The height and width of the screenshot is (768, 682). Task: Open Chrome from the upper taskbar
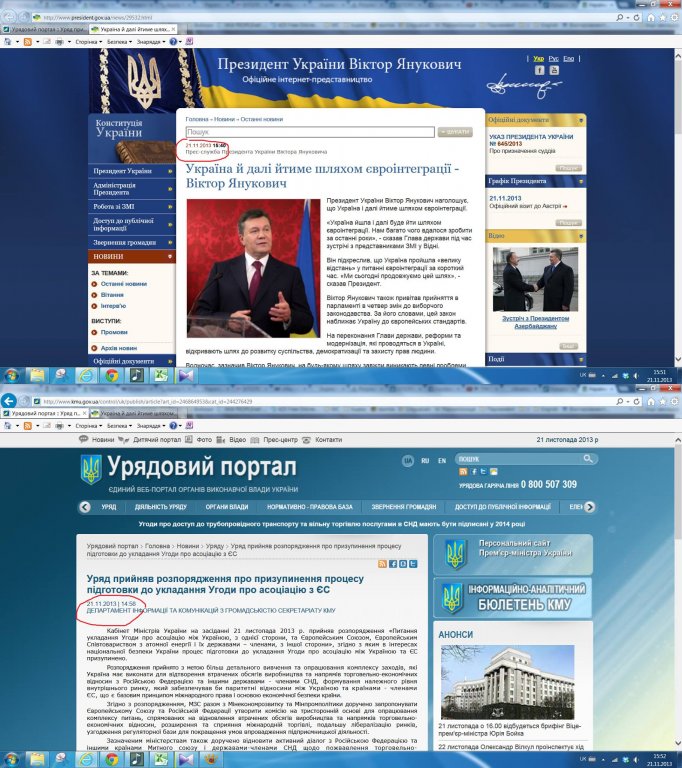112,376
